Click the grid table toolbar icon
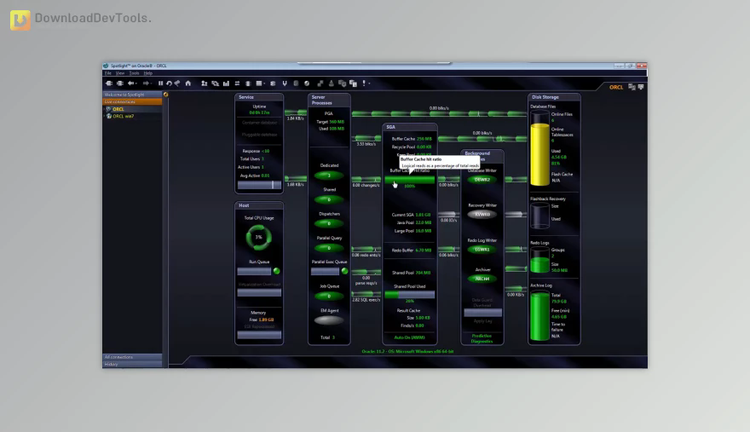Image resolution: width=750 pixels, height=432 pixels. [259, 83]
